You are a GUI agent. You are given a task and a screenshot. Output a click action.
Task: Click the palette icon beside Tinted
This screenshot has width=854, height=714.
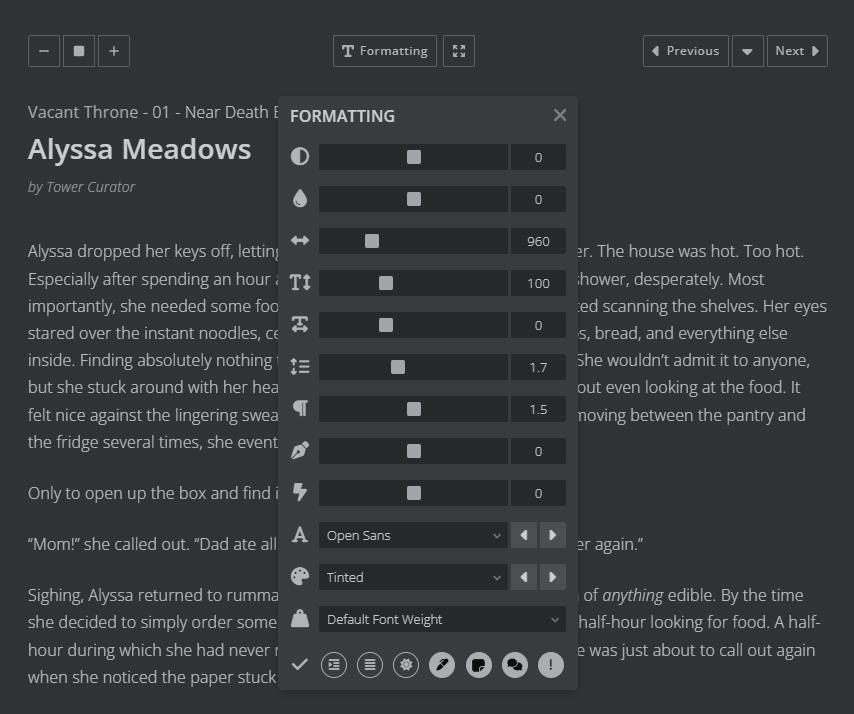pyautogui.click(x=300, y=577)
